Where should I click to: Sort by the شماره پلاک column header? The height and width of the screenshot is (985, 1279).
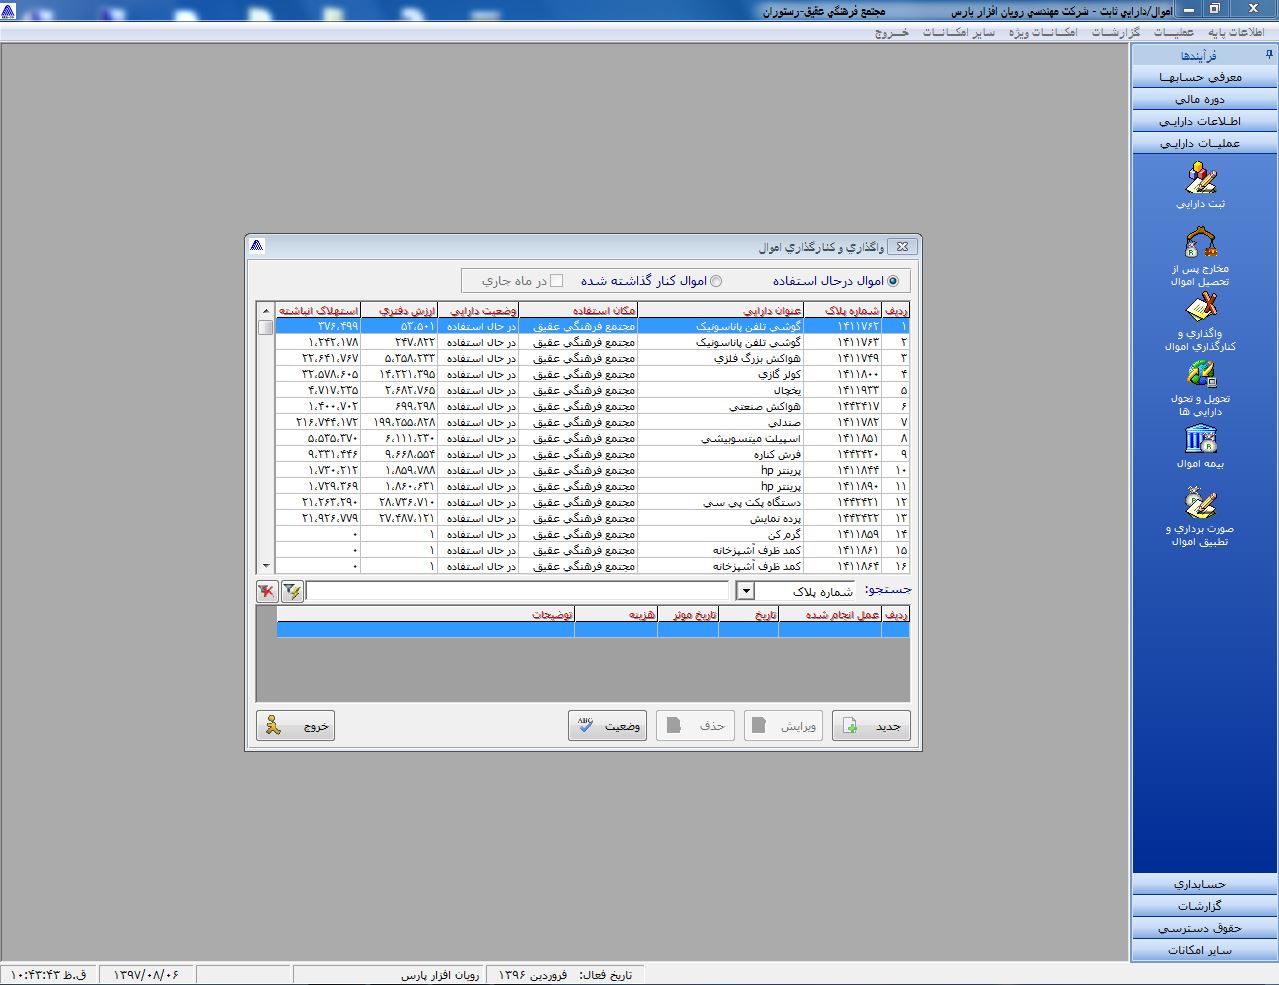pyautogui.click(x=843, y=310)
